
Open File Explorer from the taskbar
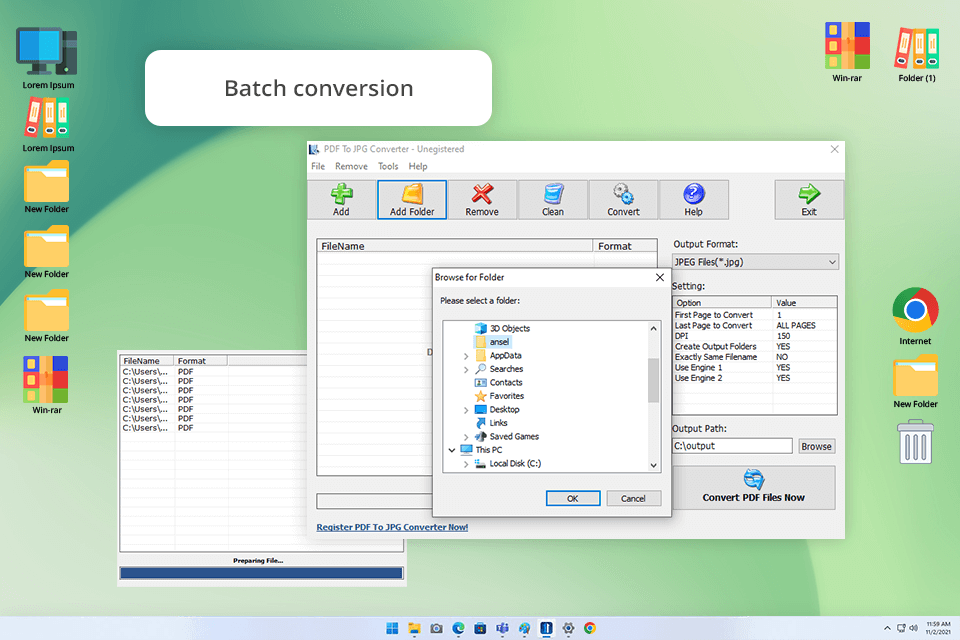(414, 628)
